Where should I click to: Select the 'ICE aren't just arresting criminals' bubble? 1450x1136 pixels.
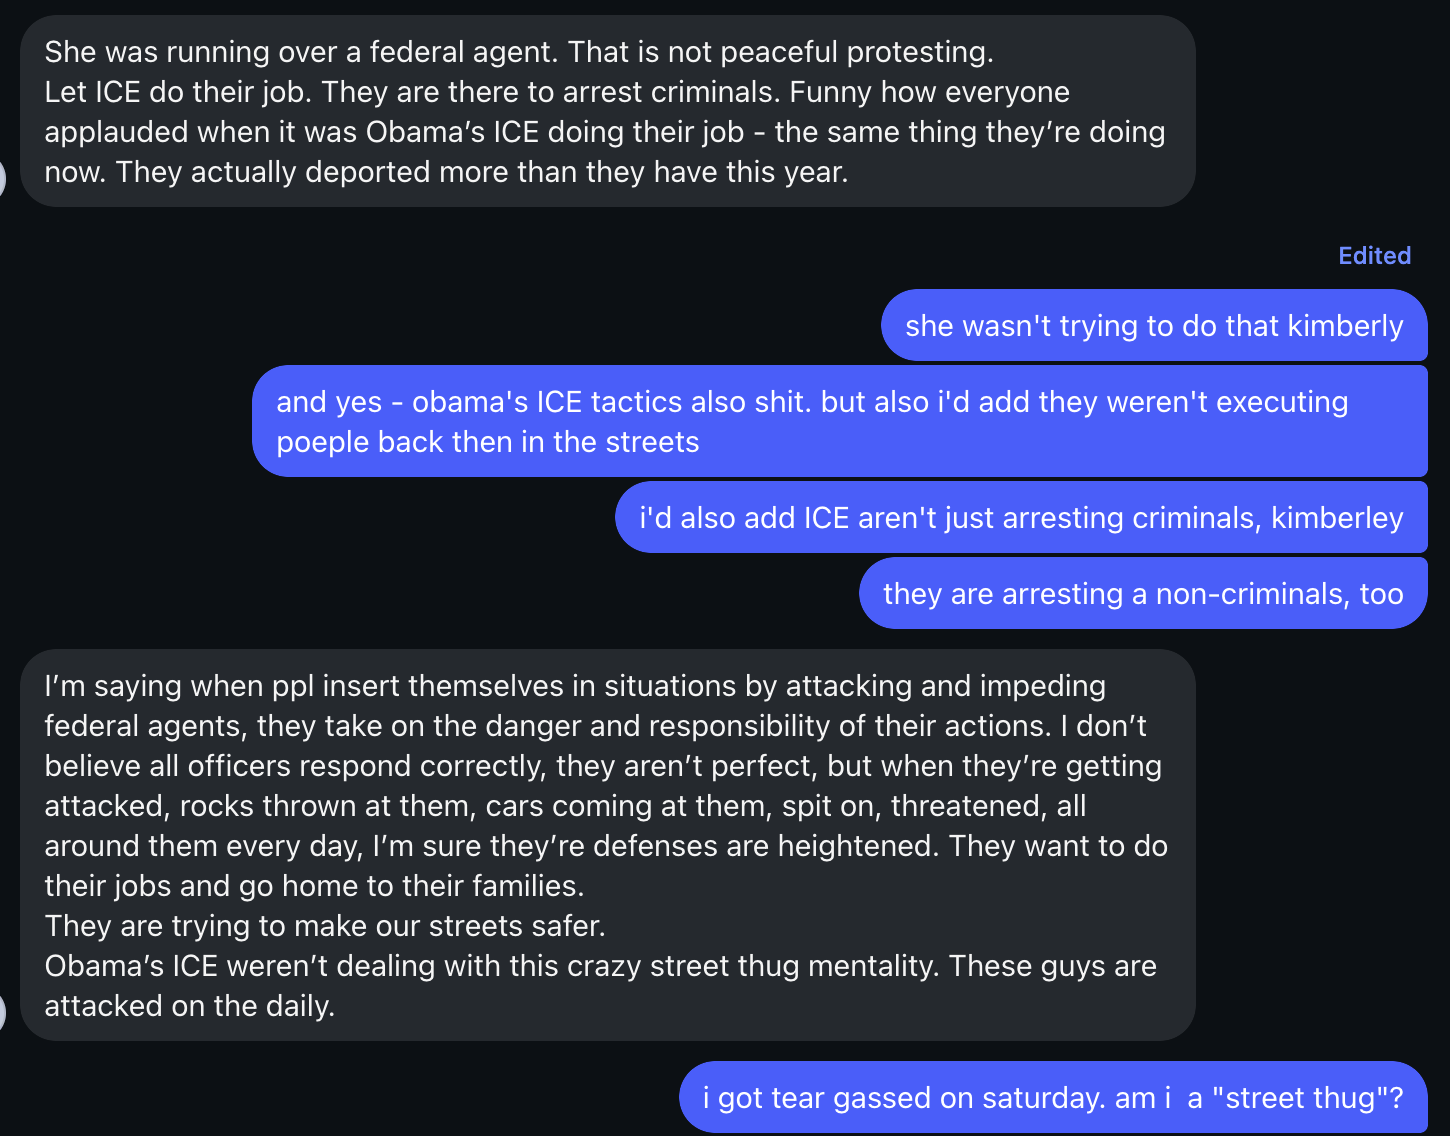coord(1021,518)
